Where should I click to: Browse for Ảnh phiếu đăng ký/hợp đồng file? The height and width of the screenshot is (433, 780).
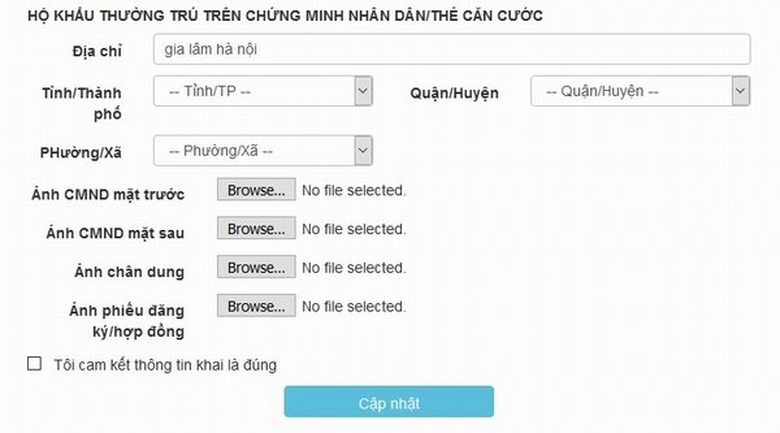pos(256,306)
